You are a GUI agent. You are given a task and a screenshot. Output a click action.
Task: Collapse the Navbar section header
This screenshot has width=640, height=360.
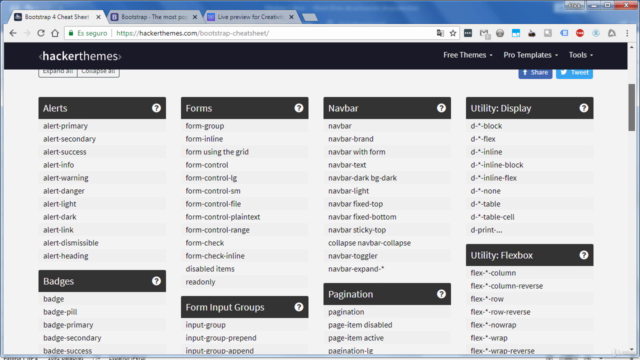pos(387,108)
